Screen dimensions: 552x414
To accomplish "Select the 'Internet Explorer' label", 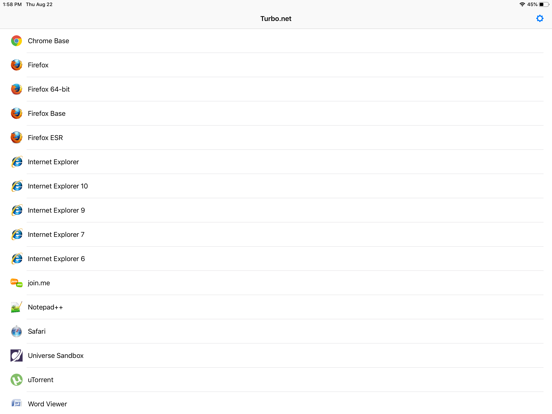I will tap(53, 162).
